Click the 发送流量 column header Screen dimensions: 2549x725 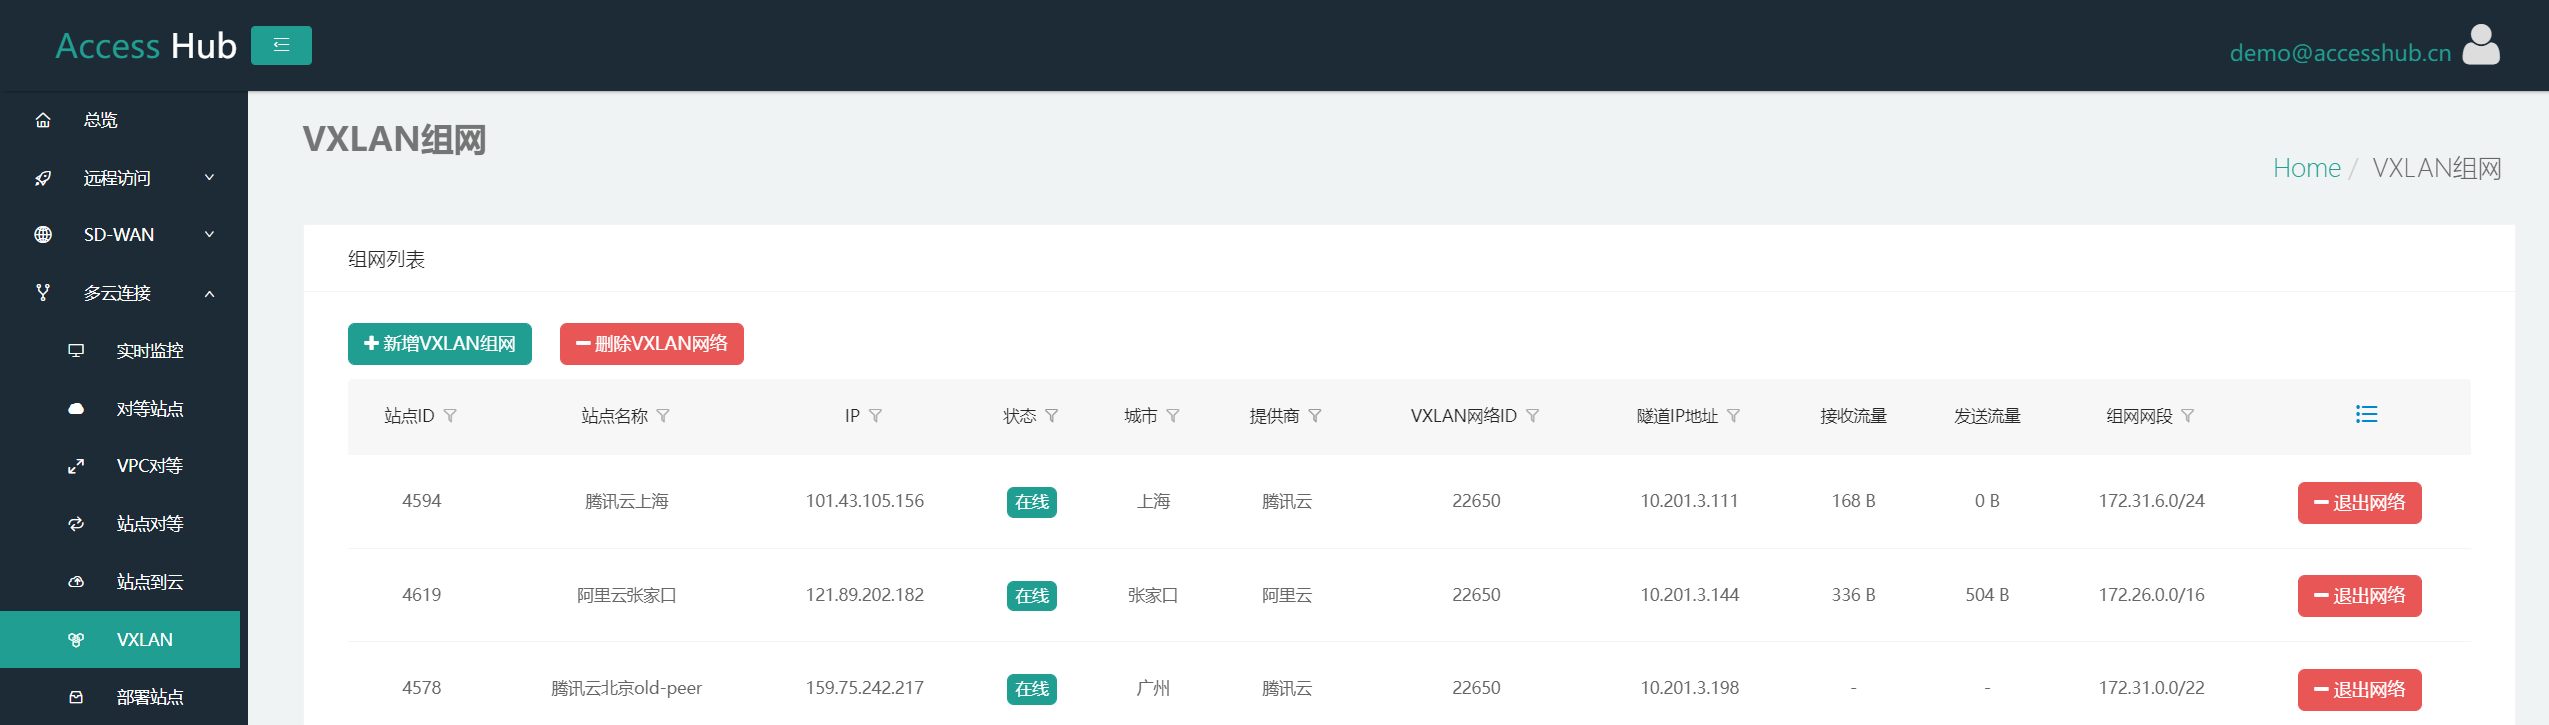click(x=1987, y=416)
